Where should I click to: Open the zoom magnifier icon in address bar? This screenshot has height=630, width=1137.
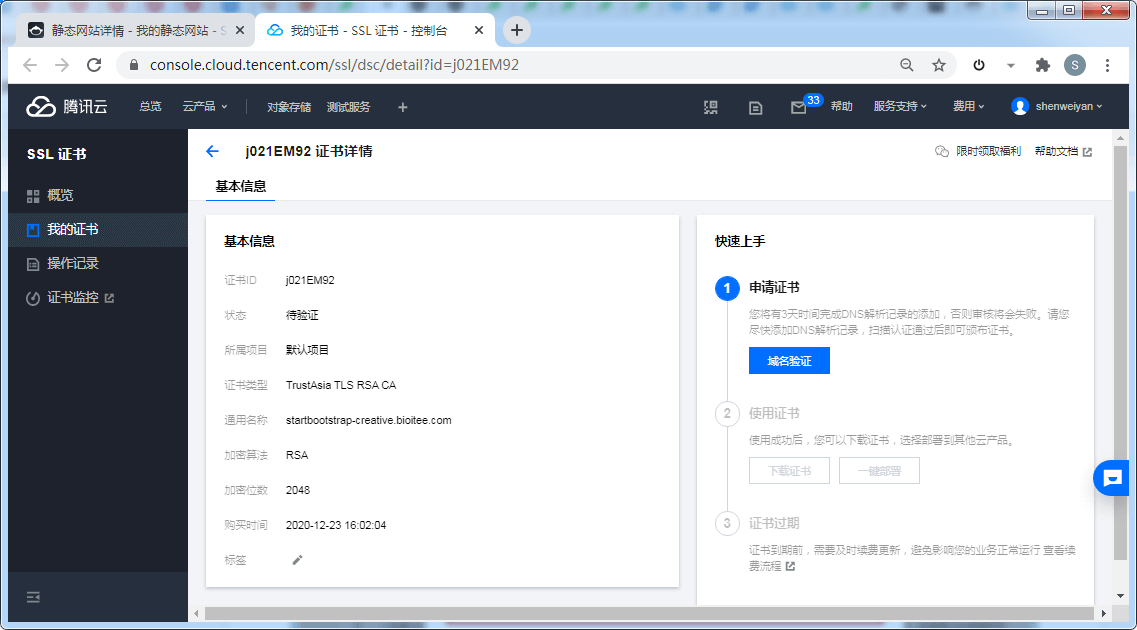[906, 65]
